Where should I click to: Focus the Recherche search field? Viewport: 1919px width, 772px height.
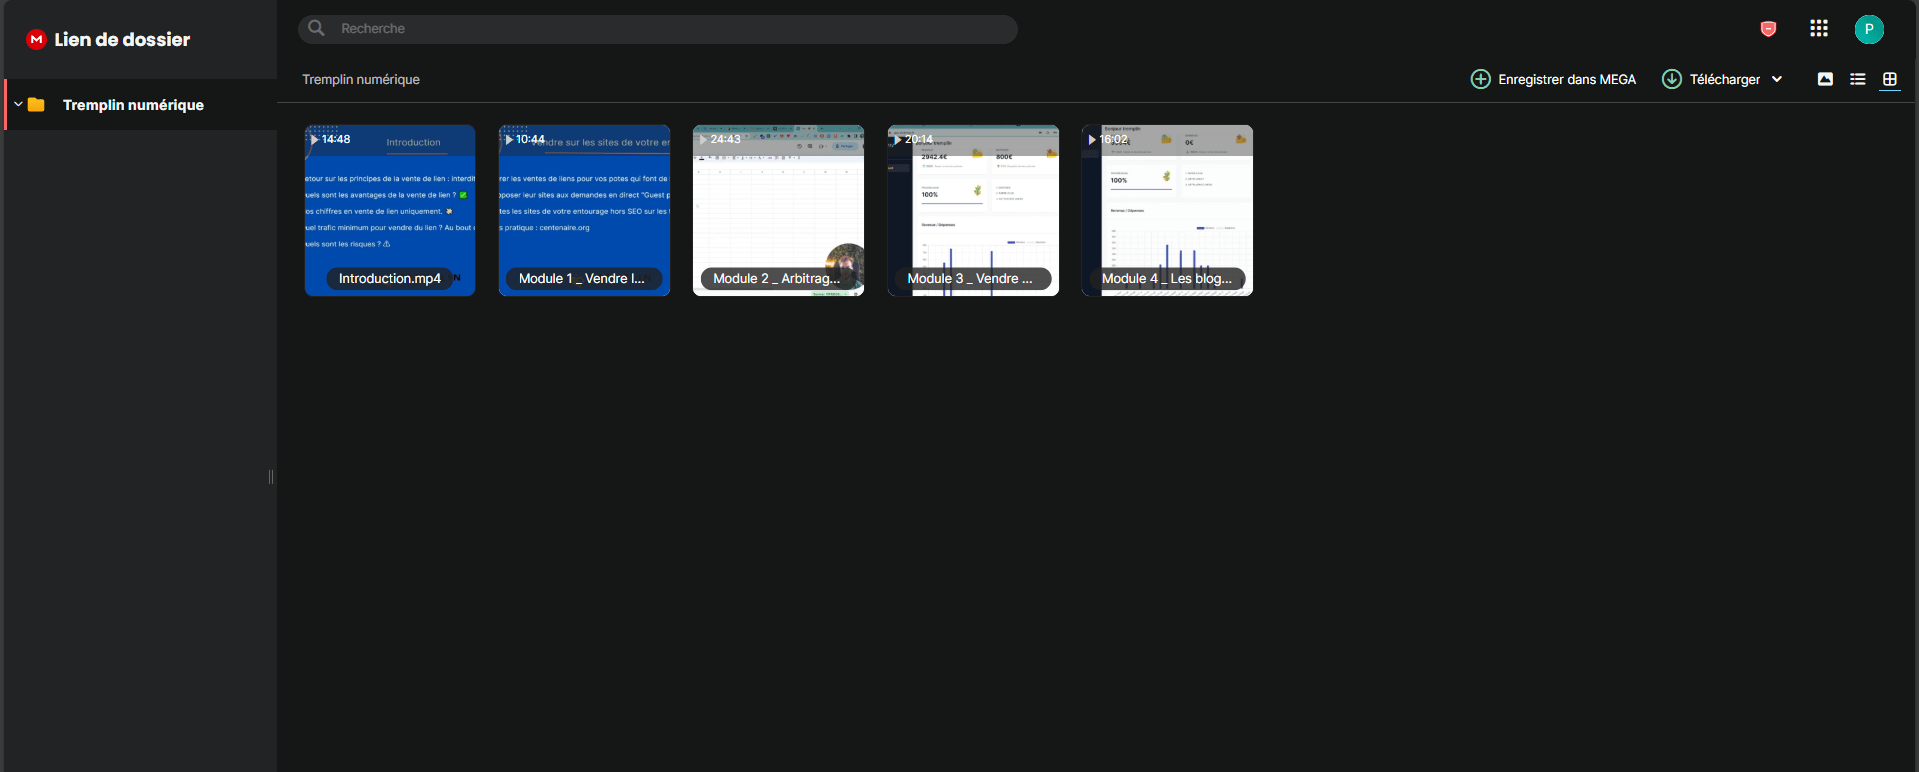tap(658, 29)
